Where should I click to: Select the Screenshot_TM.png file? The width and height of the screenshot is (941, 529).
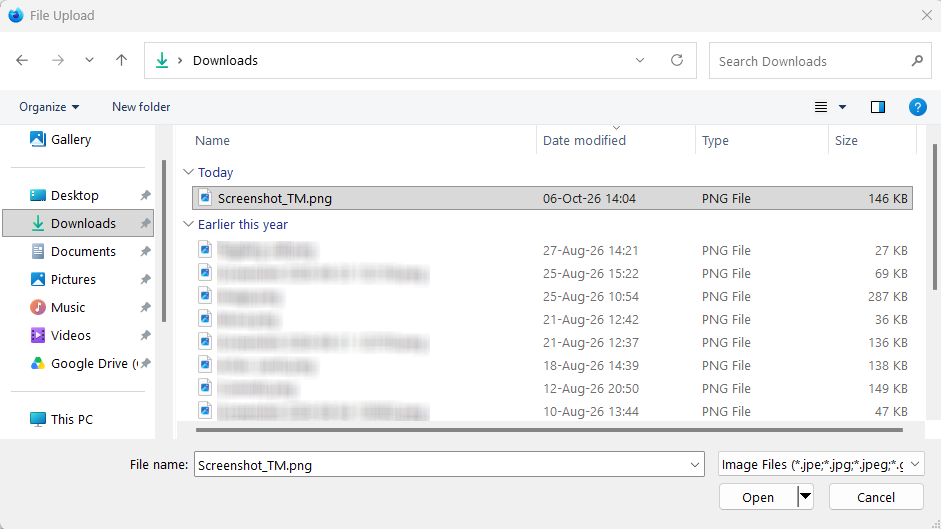[x=552, y=198]
